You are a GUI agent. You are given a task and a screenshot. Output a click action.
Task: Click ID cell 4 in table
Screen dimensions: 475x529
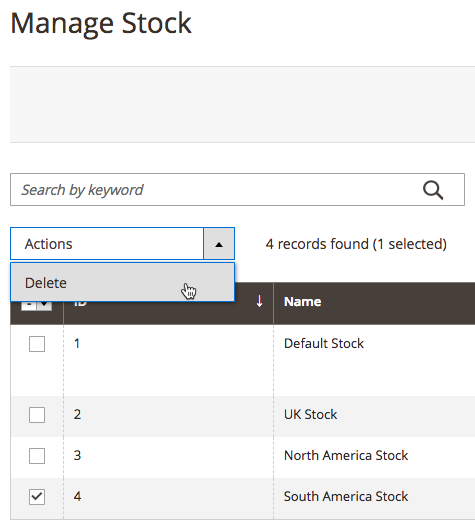[77, 496]
